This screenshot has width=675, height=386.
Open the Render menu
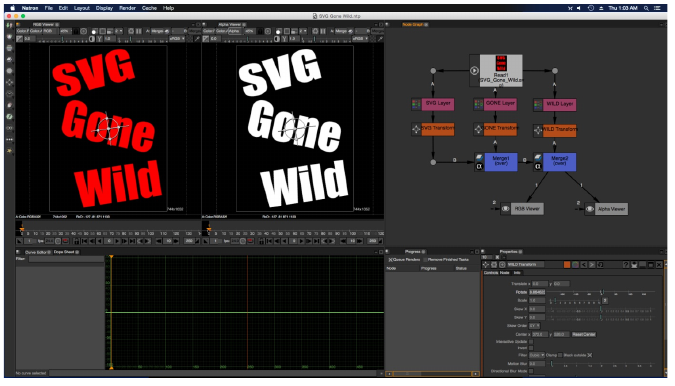pos(127,8)
